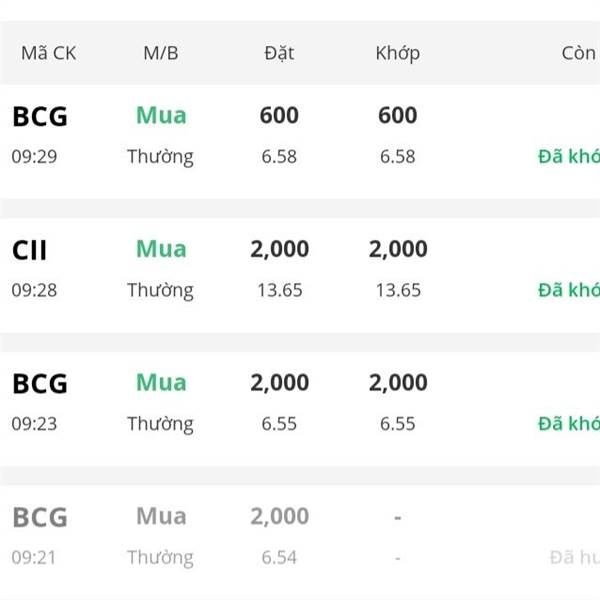Select the cancelled BCG order at 09:21
The image size is (600, 600).
click(300, 542)
